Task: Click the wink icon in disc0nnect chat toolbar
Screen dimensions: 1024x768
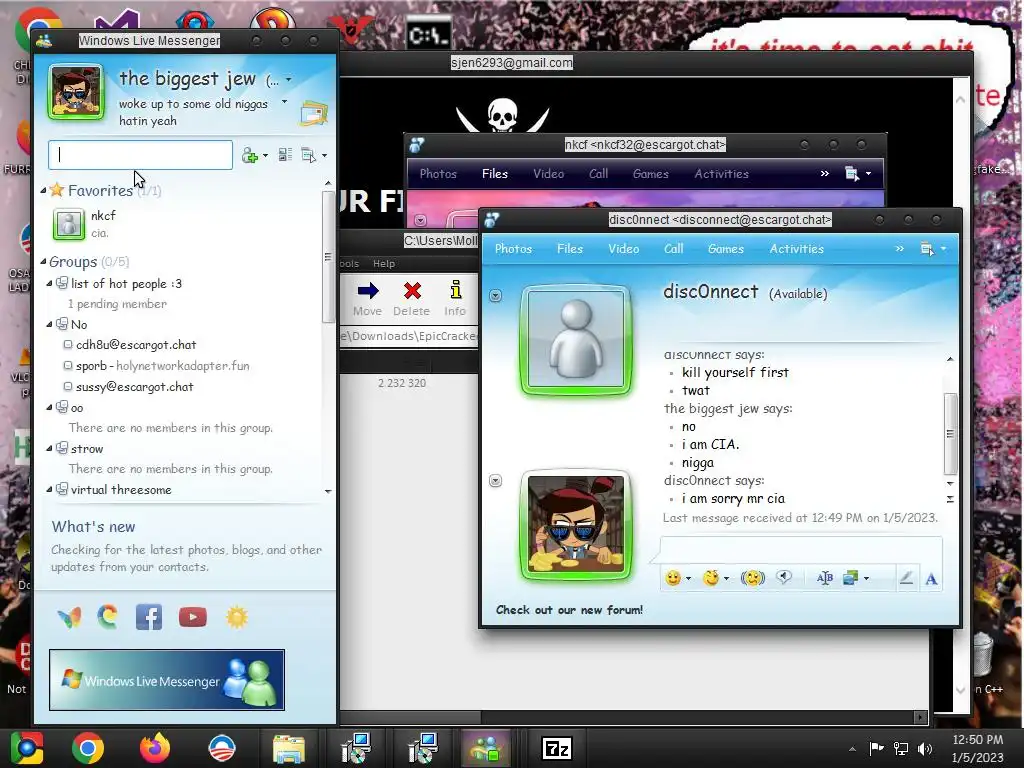Action: coord(711,578)
